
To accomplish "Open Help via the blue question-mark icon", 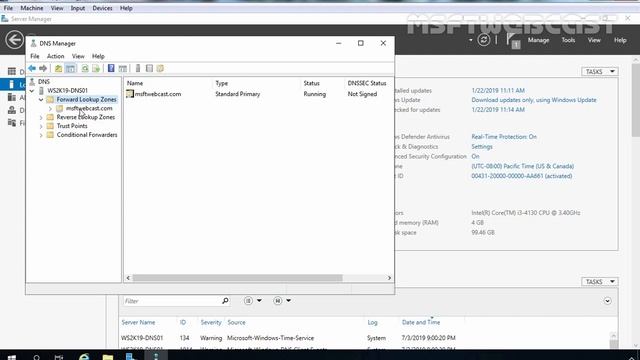I will click(111, 68).
